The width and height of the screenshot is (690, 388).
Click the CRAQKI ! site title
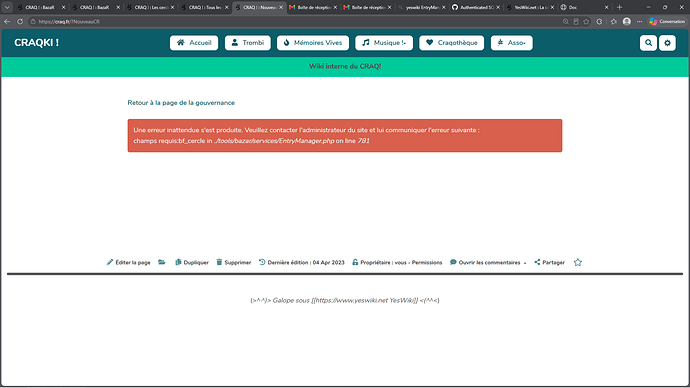point(37,43)
